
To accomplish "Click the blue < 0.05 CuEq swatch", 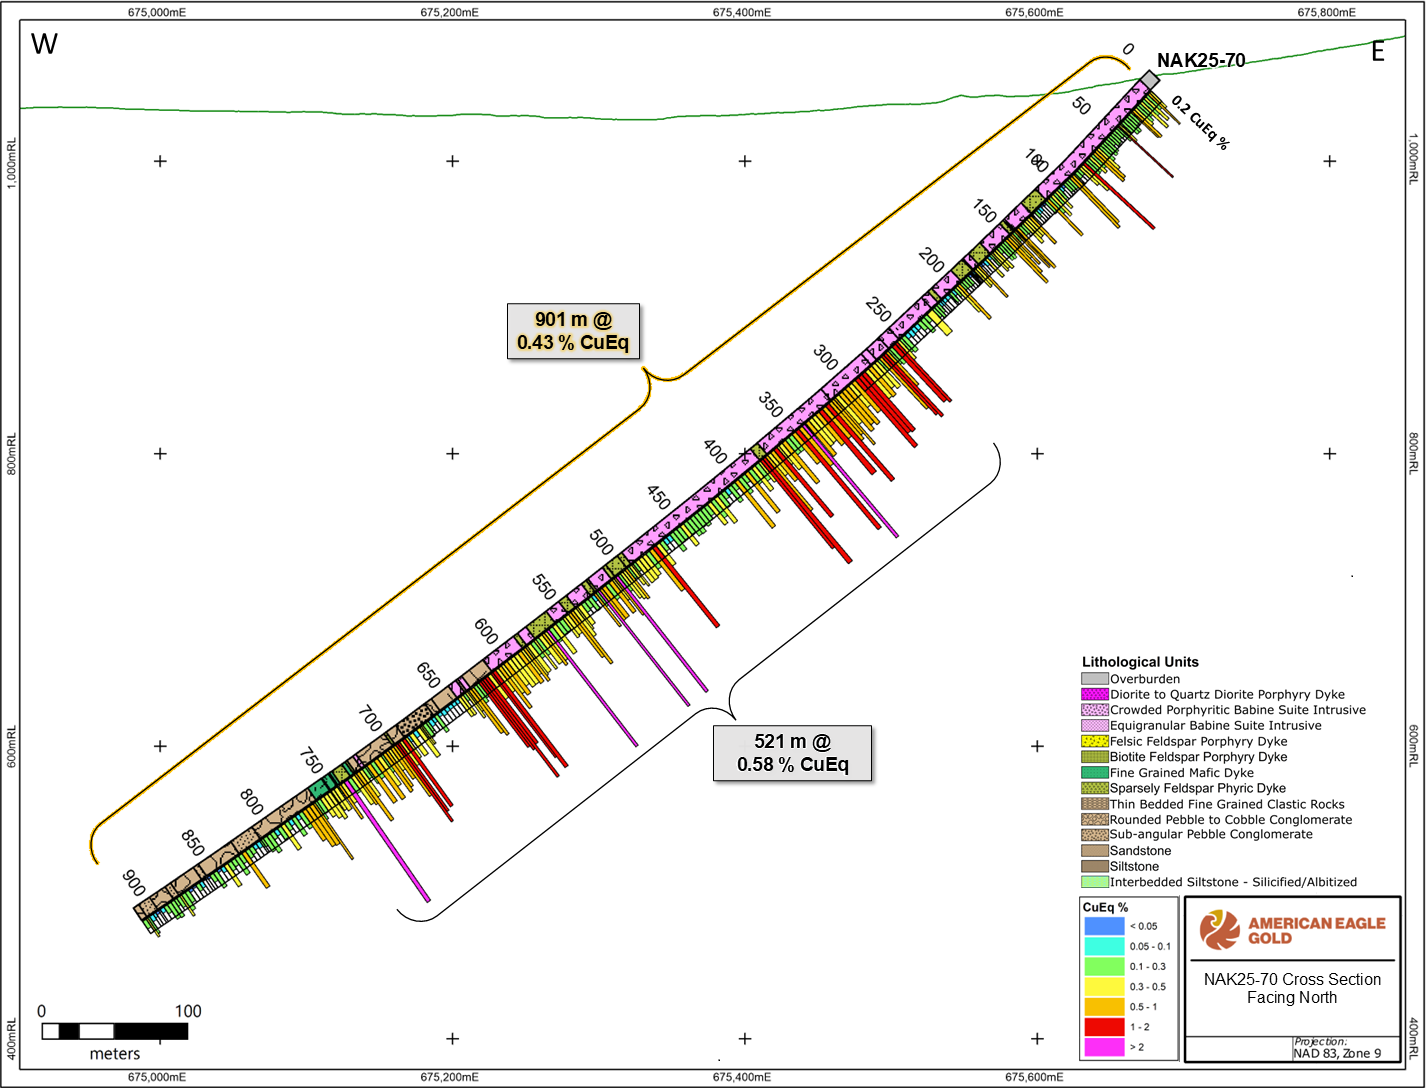I will [x=1104, y=926].
